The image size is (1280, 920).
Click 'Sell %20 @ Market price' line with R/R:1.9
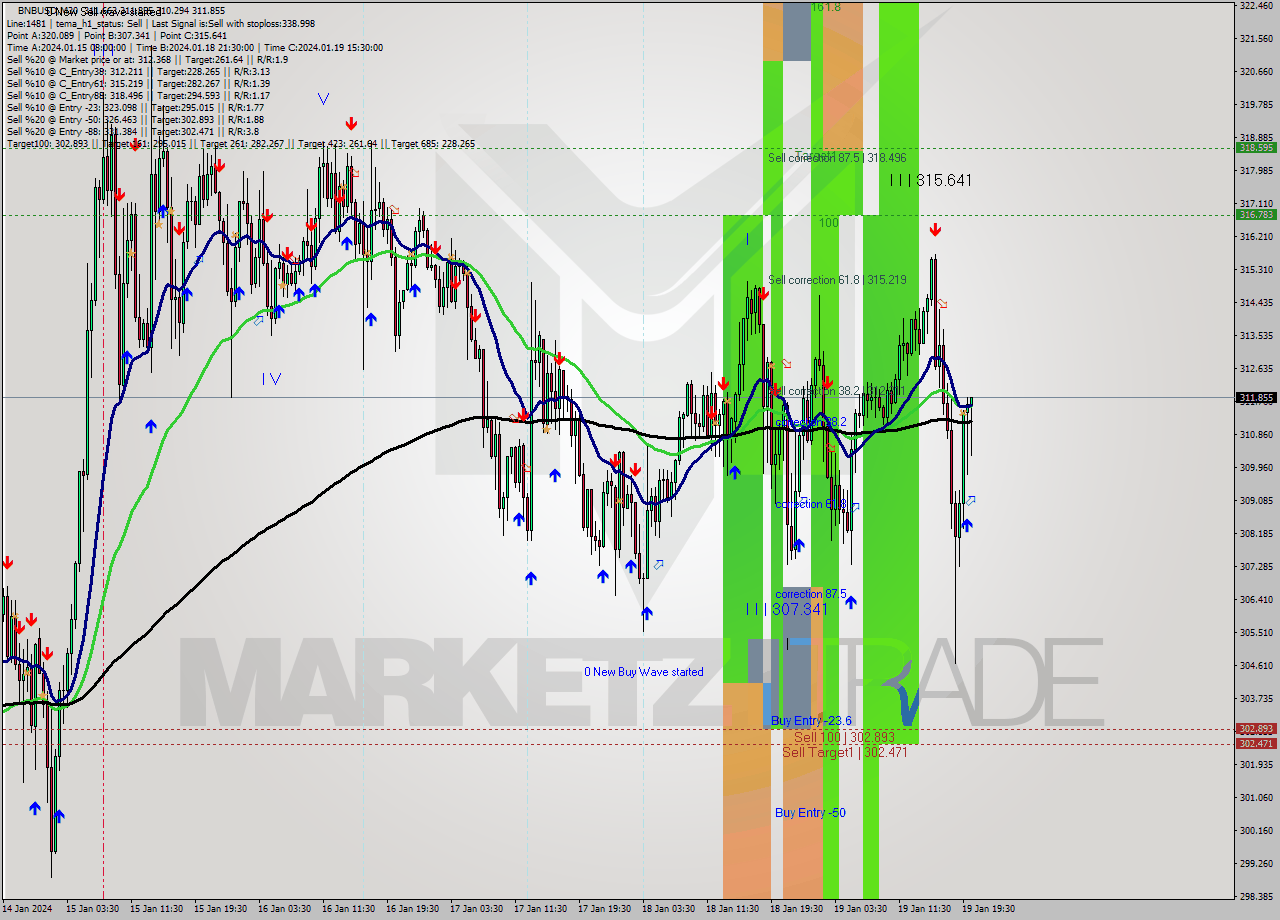click(147, 59)
